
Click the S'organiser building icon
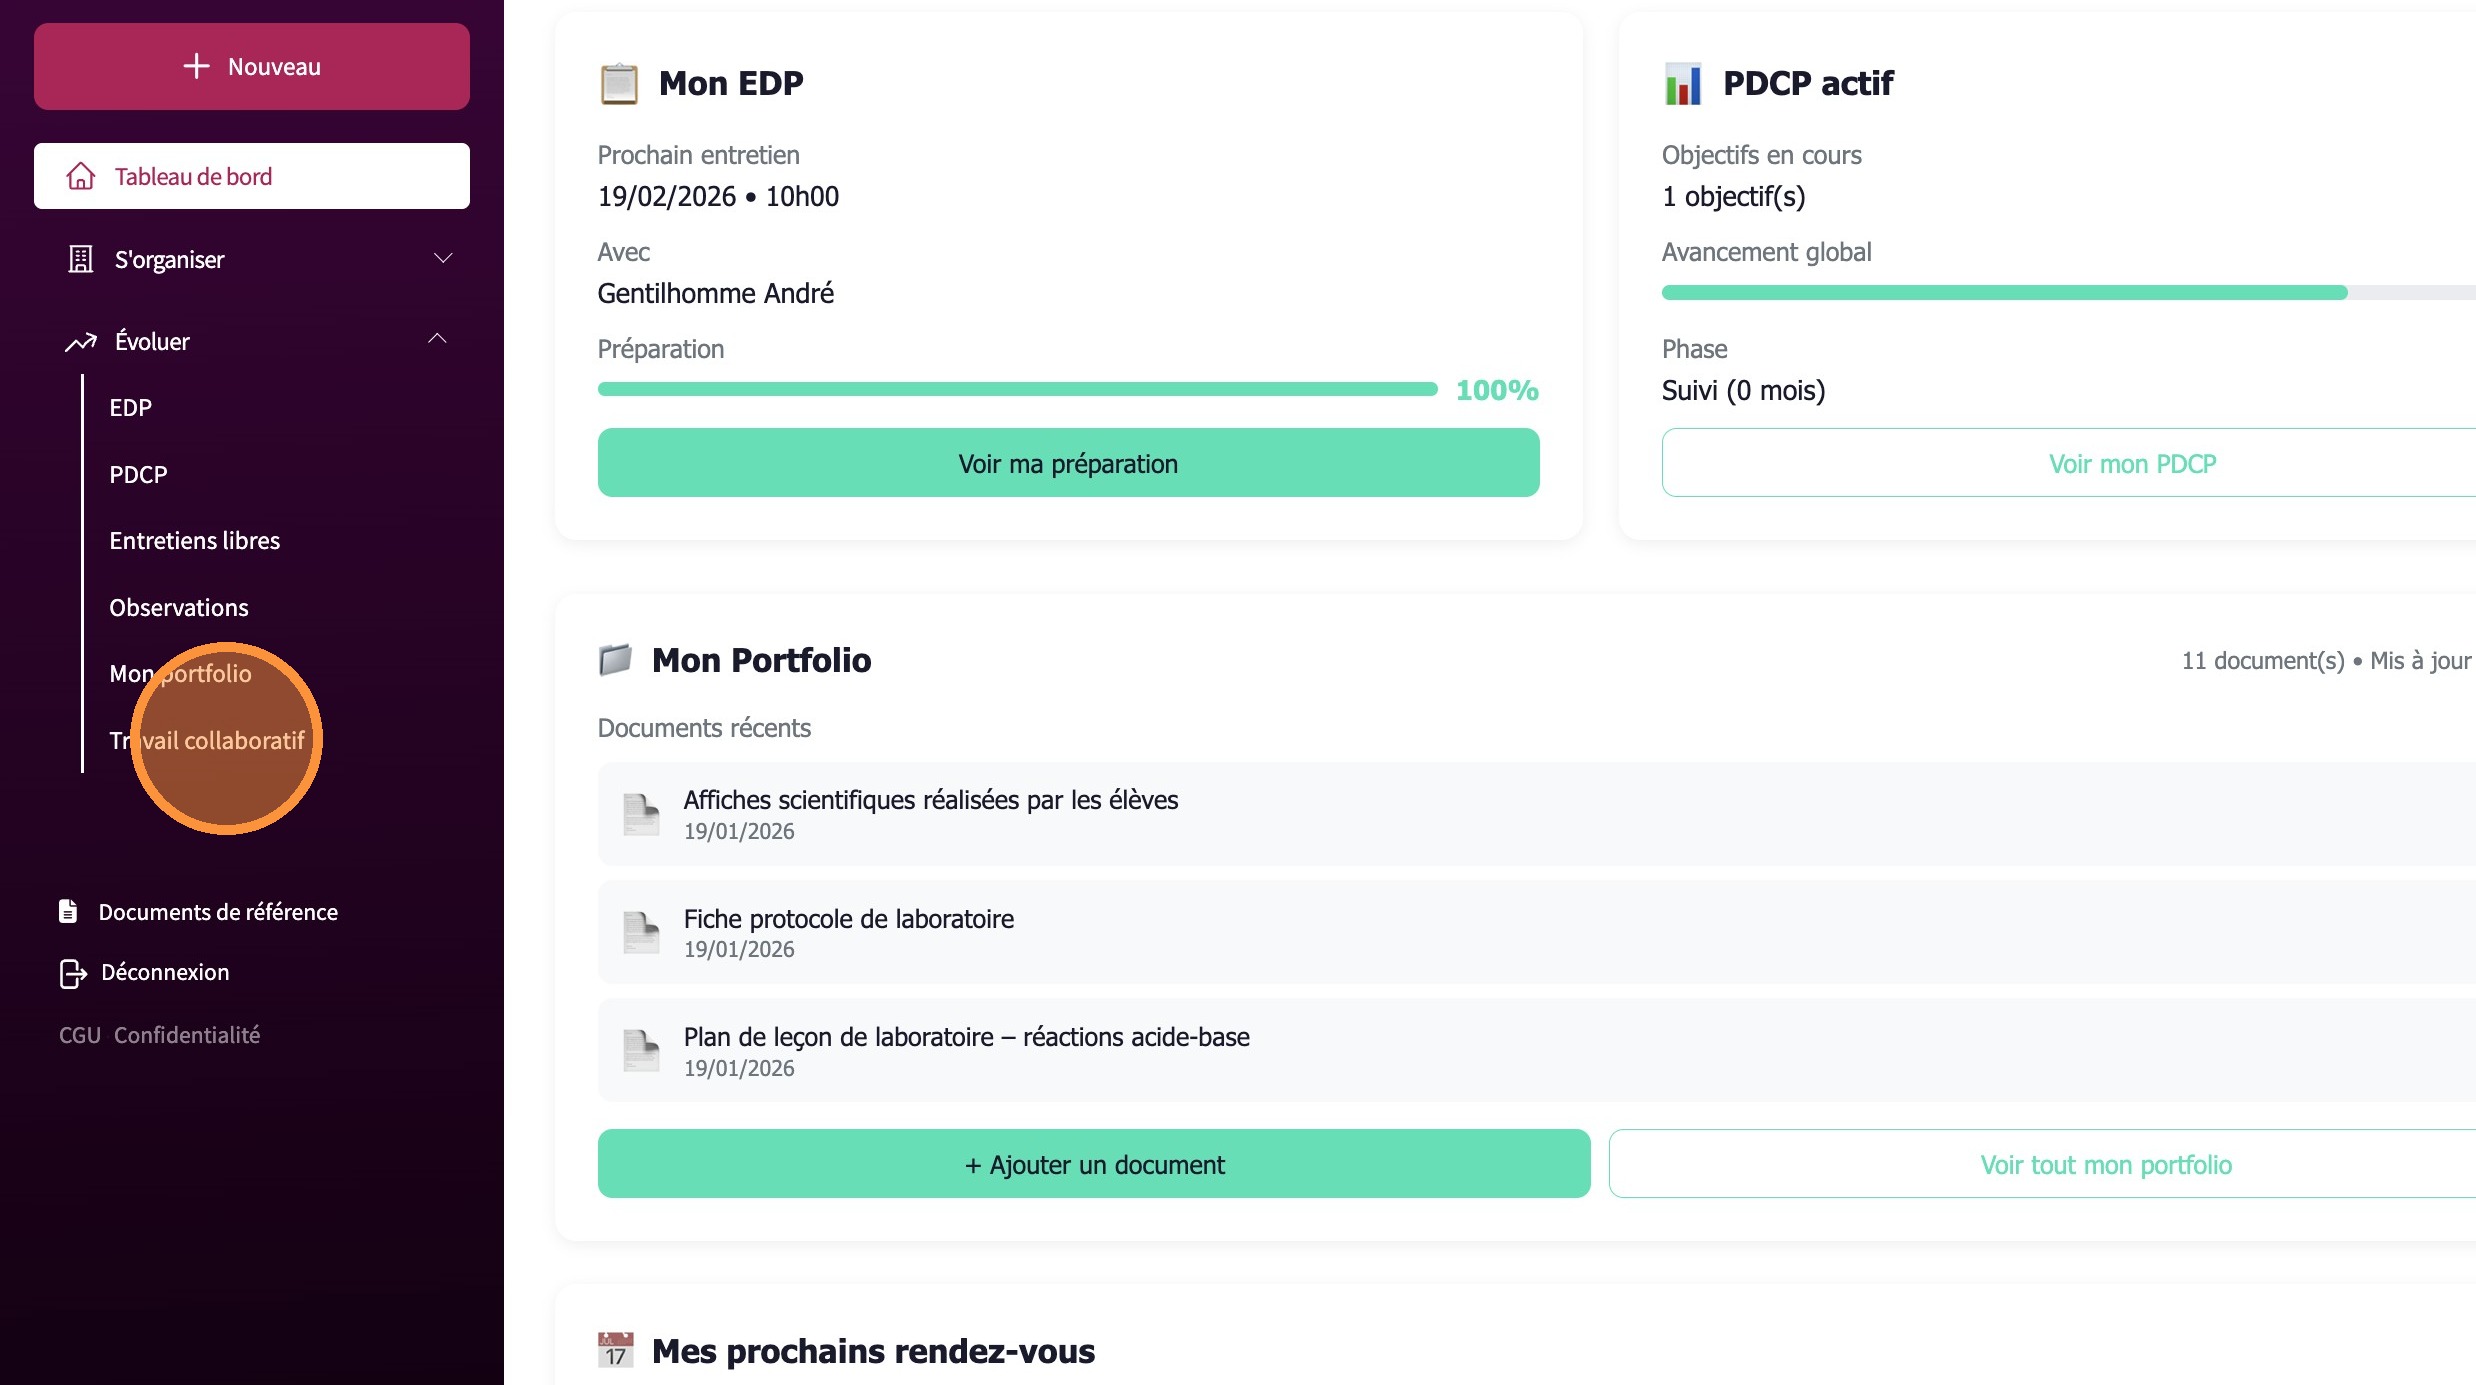coord(81,260)
